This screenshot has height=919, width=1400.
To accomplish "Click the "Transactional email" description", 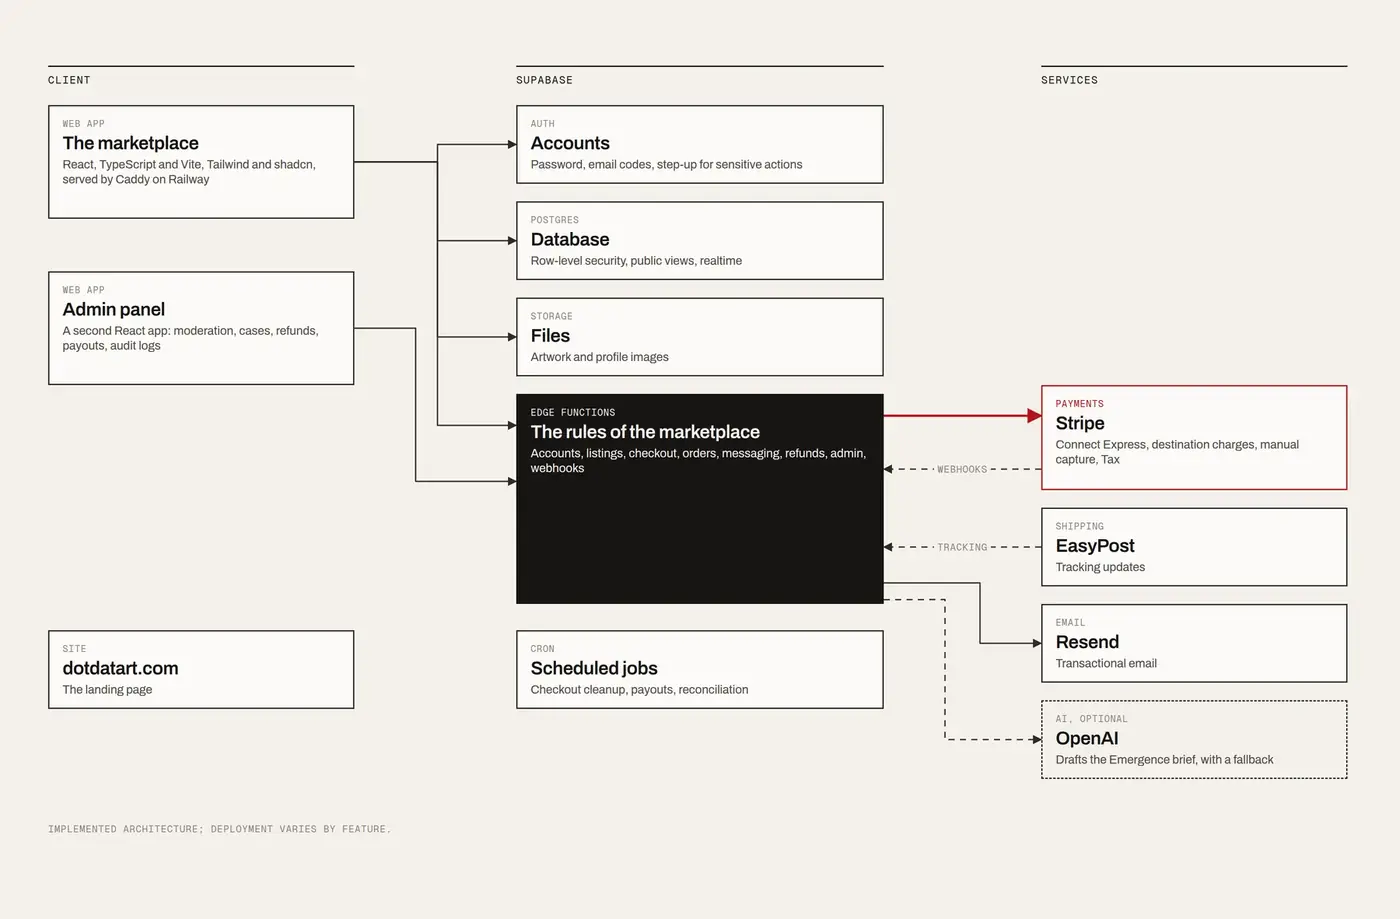I will [1106, 663].
